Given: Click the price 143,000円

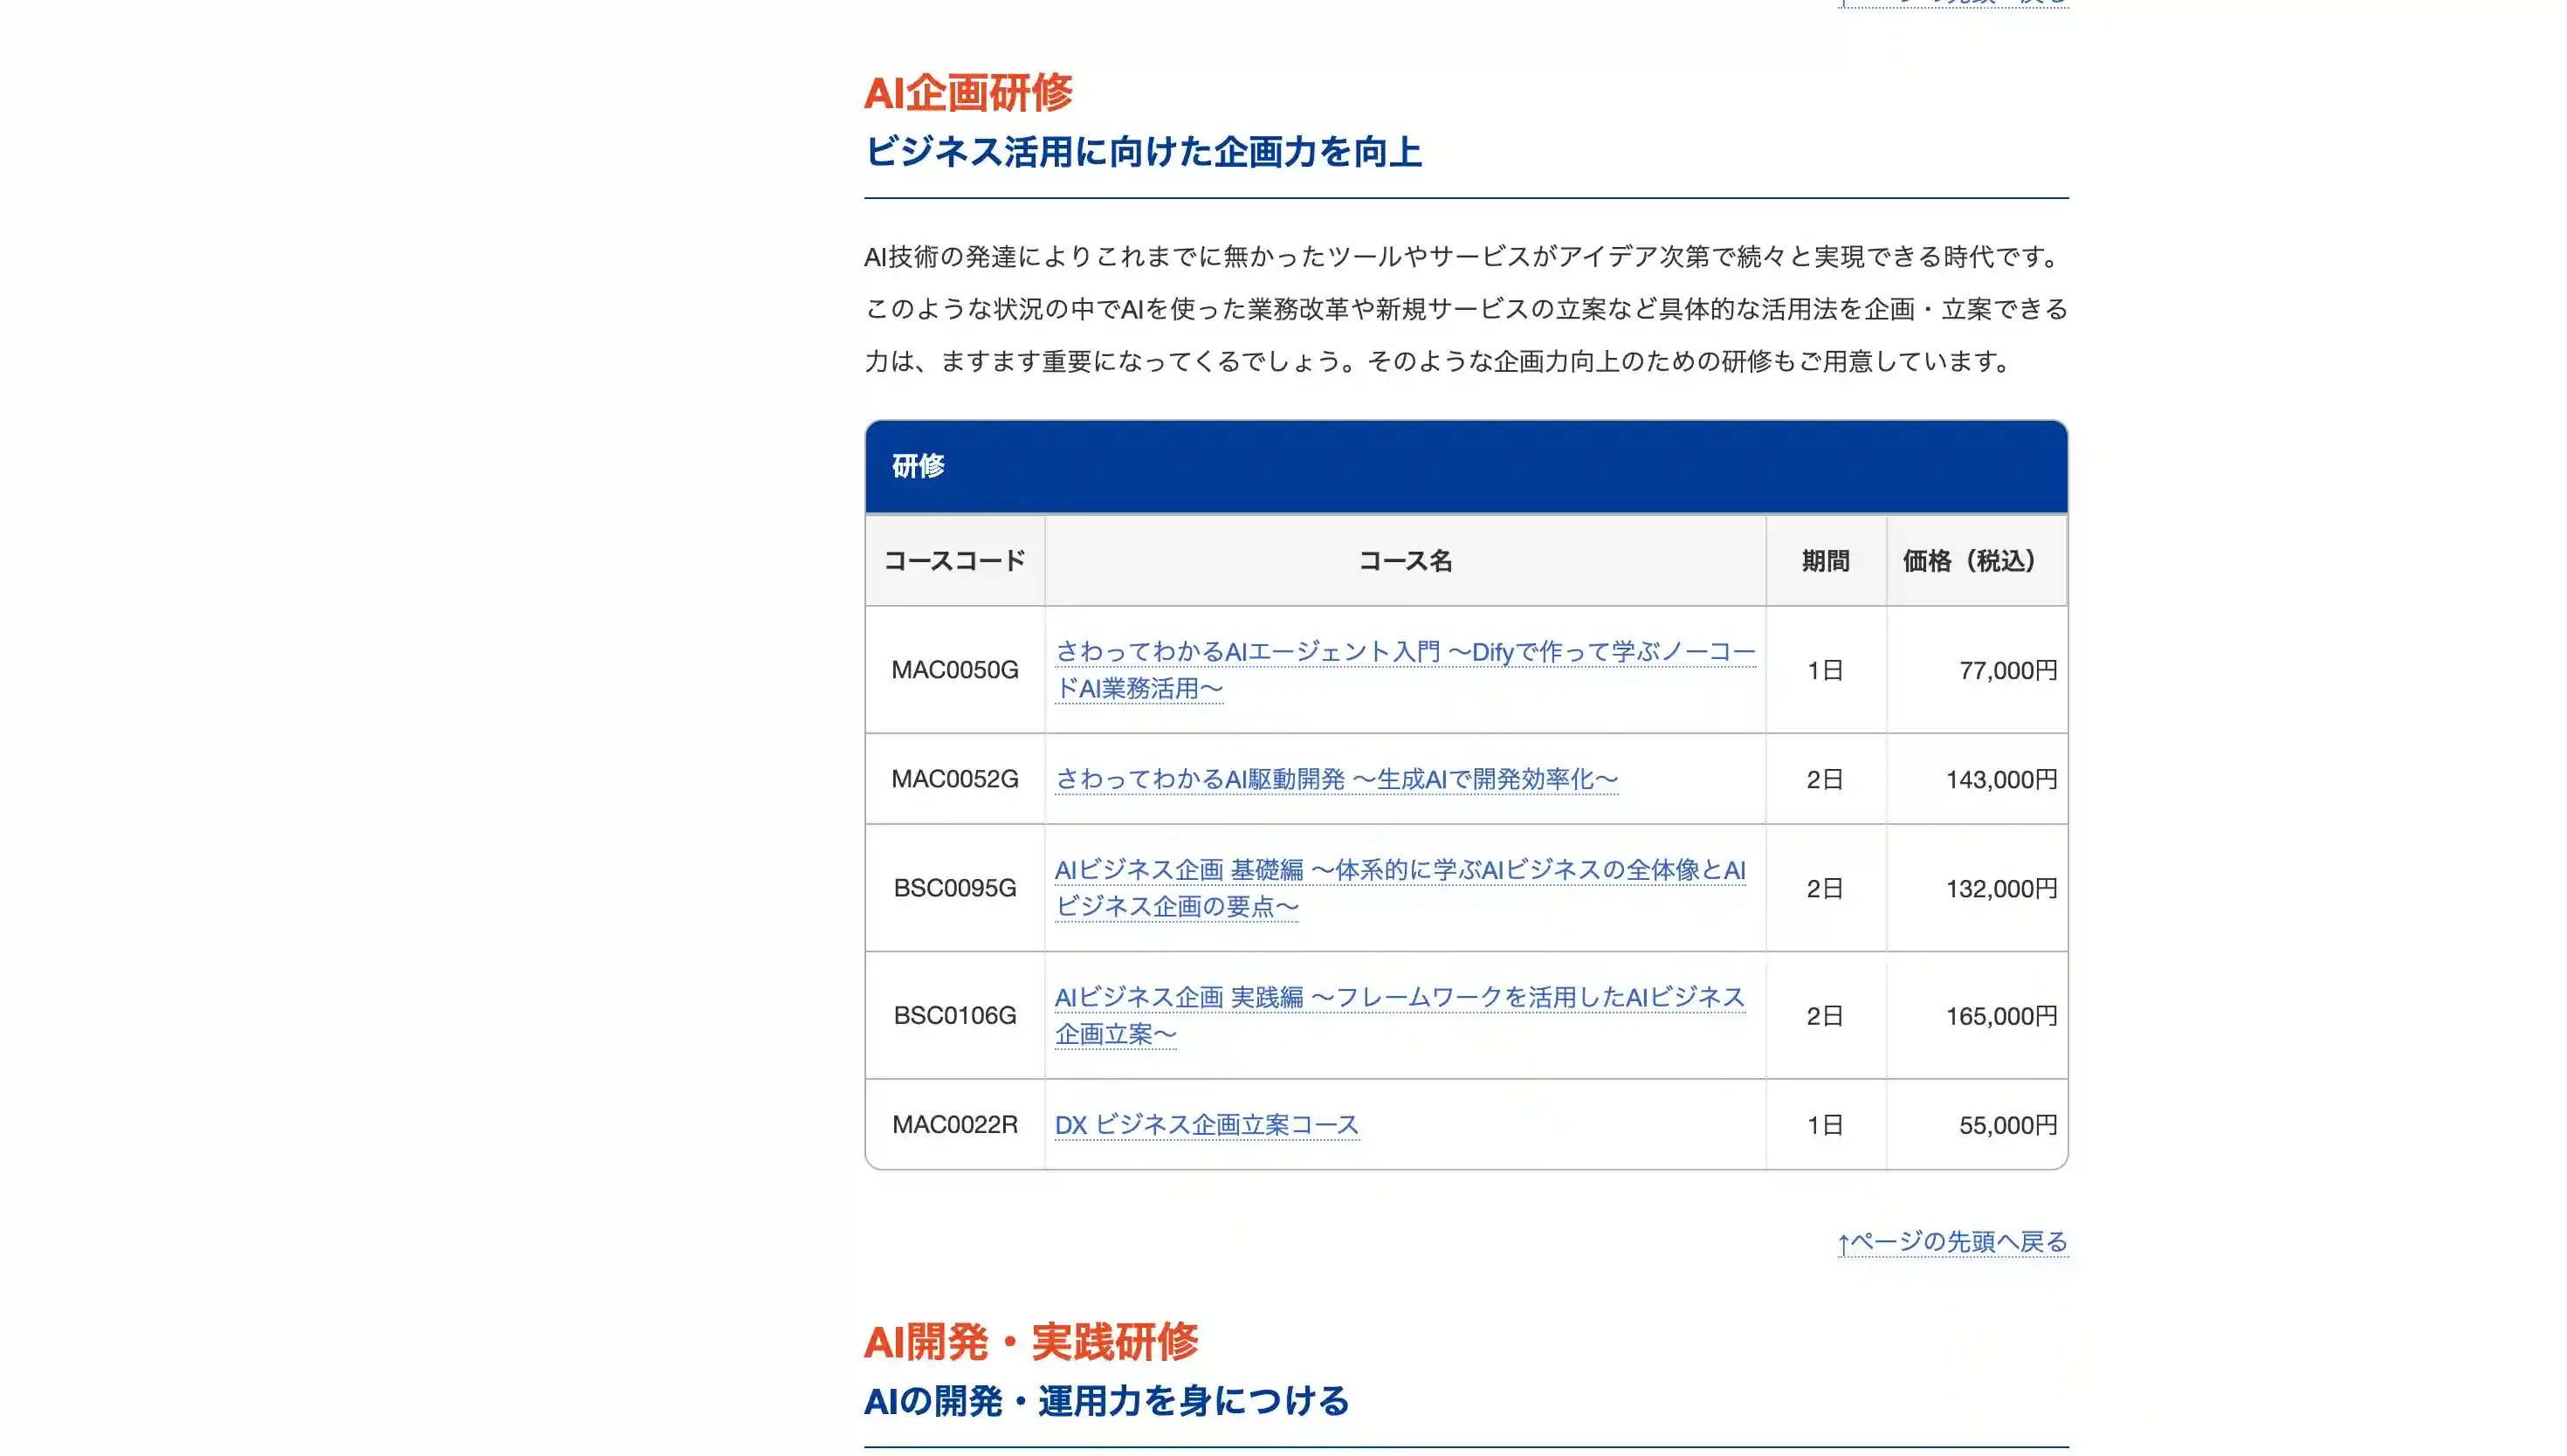Looking at the screenshot, I should 2001,779.
